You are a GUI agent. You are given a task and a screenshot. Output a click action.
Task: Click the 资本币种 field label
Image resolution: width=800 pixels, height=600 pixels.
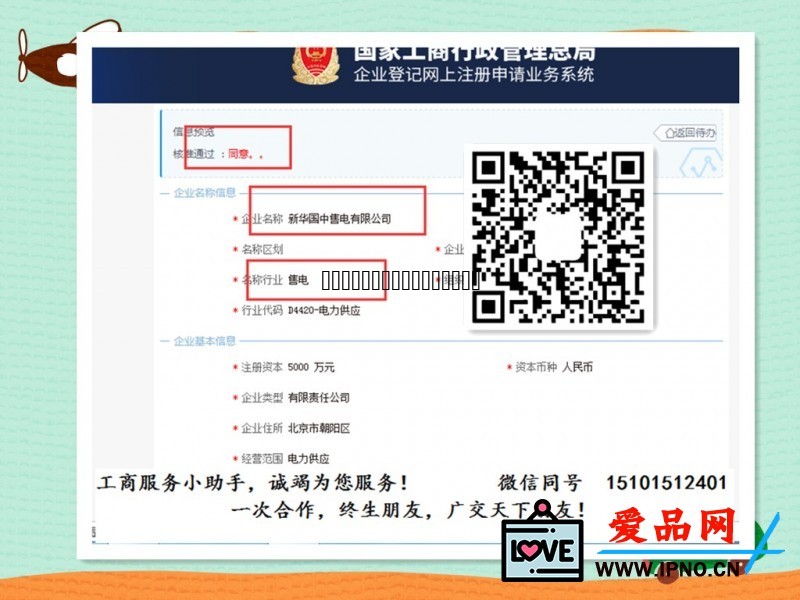click(x=536, y=367)
